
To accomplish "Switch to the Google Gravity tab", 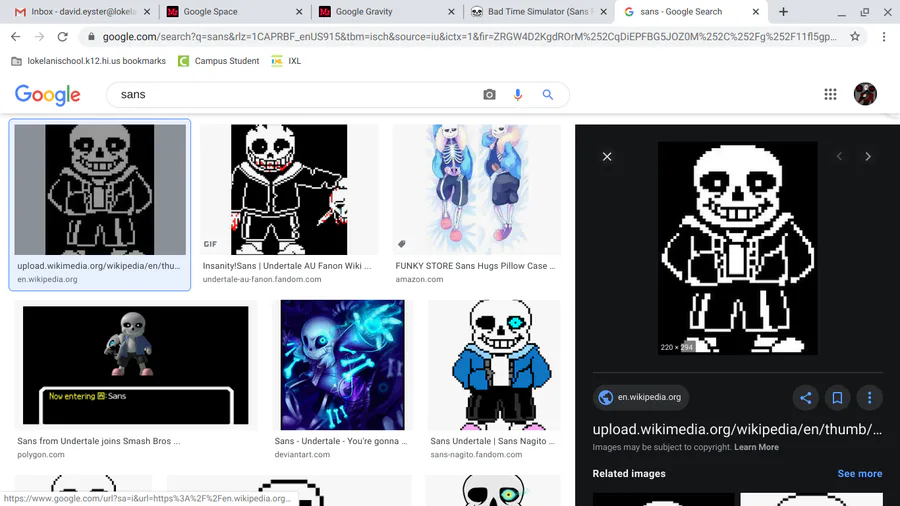I will (386, 11).
